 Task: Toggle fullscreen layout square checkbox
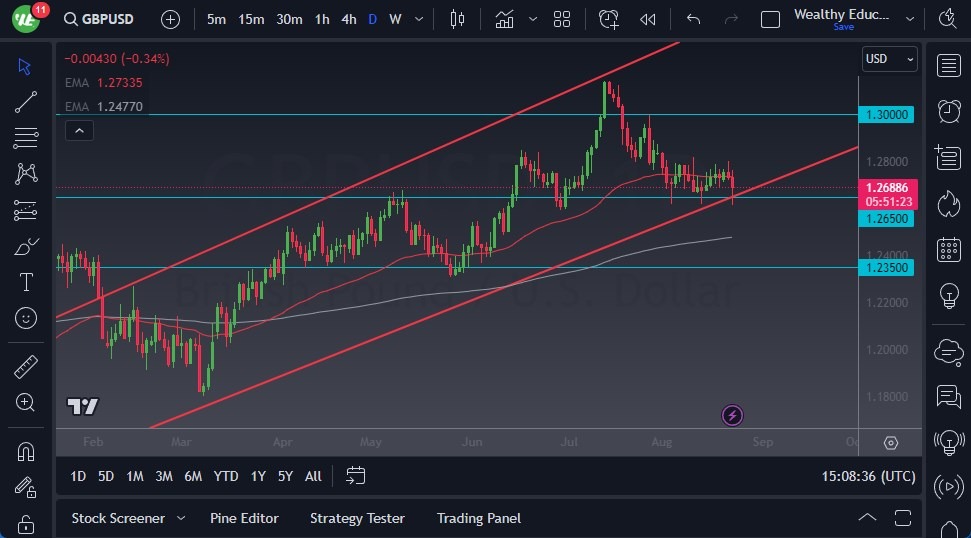click(x=770, y=19)
